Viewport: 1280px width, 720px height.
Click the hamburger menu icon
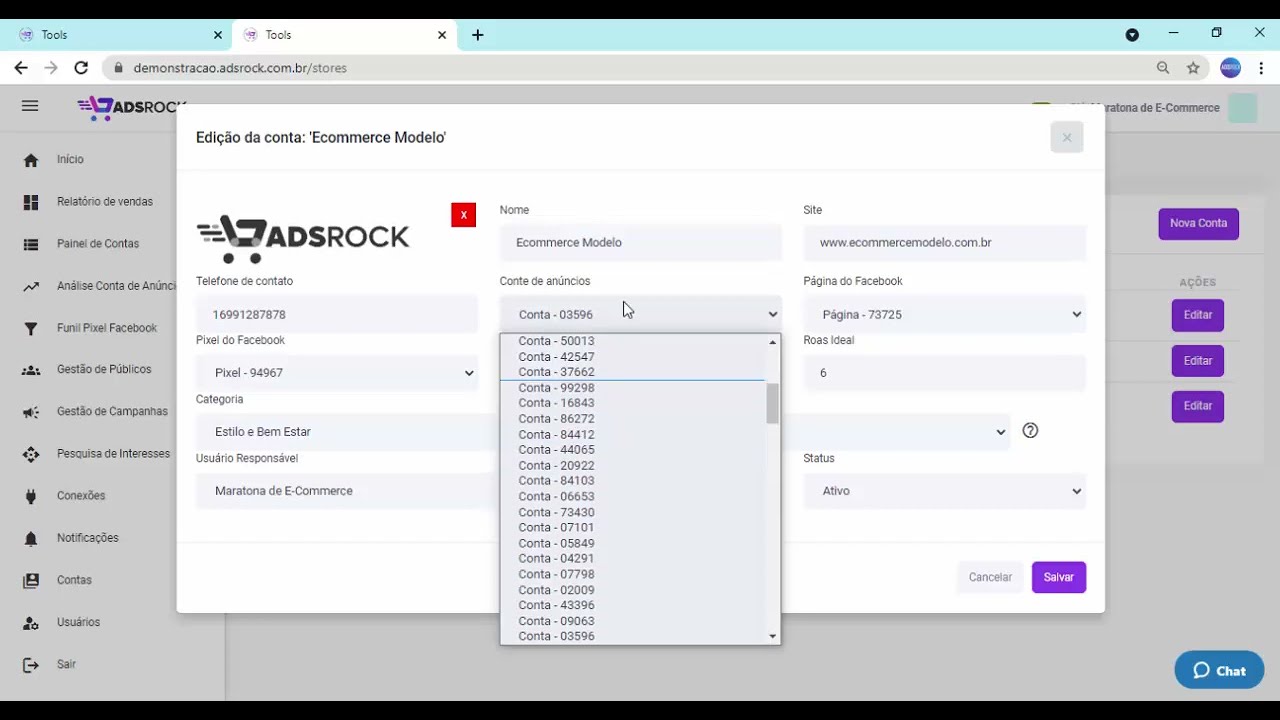(30, 106)
